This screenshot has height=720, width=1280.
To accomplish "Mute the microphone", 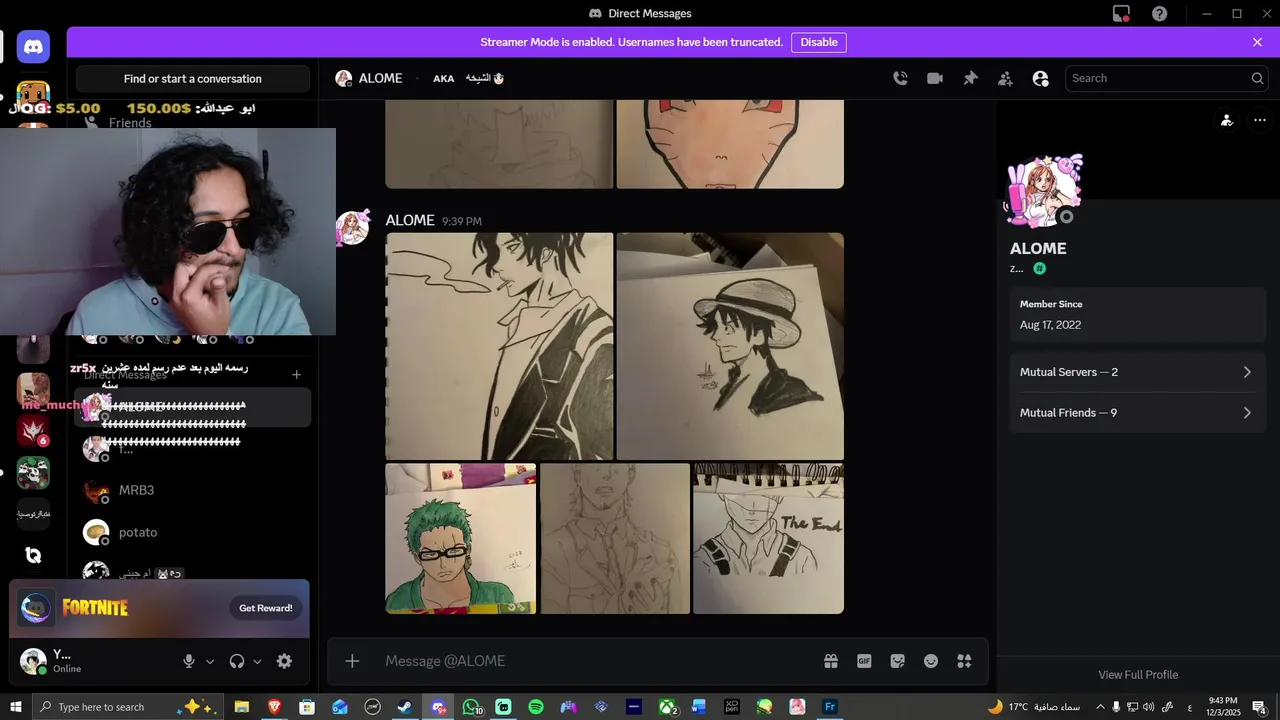I will (189, 661).
